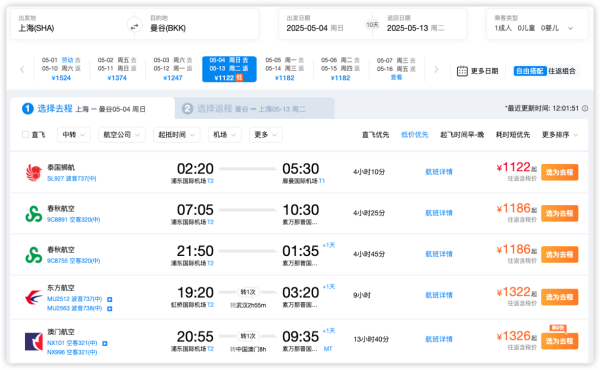600x370 pixels.
Task: Choose the 05-07 to 05-16 date option
Action: tap(396, 69)
